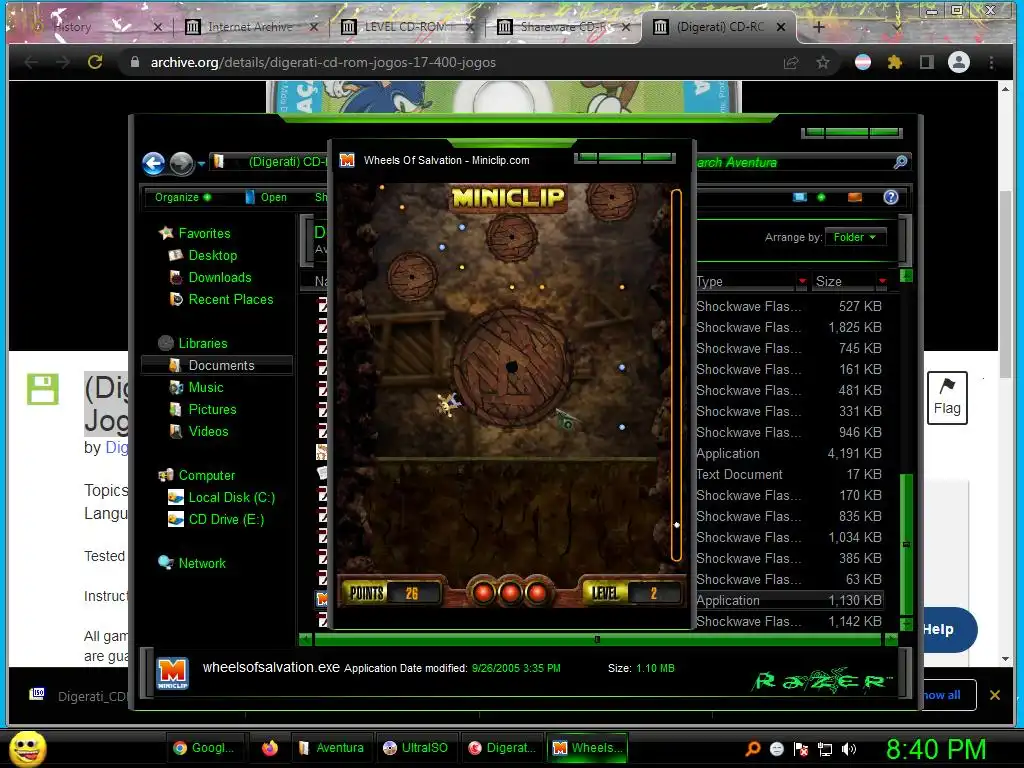Select the Shockwave Flash row sized 1,825 KB
The width and height of the screenshot is (1024, 768).
tap(789, 327)
